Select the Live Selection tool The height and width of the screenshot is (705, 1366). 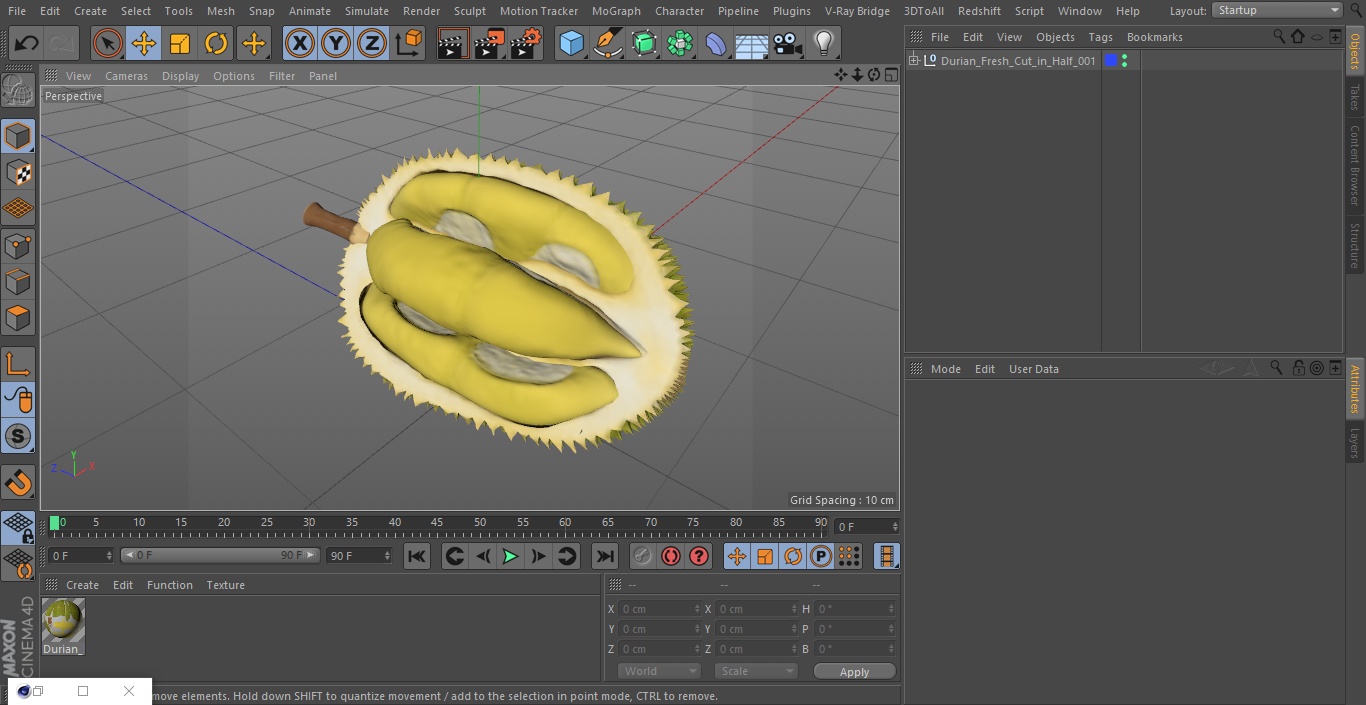coord(107,43)
